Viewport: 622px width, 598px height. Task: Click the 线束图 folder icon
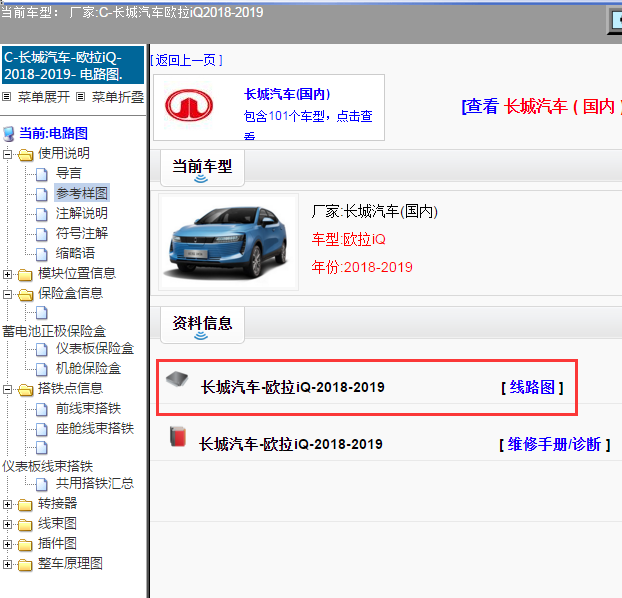25,525
